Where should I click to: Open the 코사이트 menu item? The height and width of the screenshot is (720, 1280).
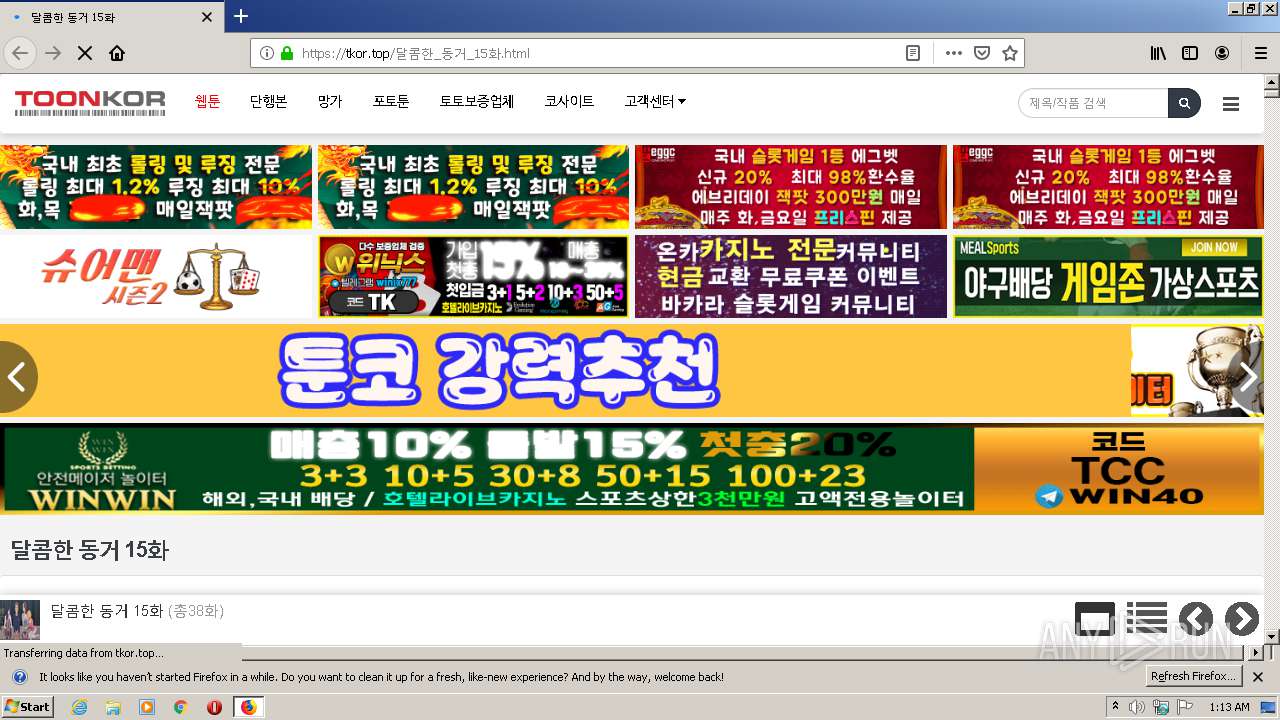coord(569,101)
